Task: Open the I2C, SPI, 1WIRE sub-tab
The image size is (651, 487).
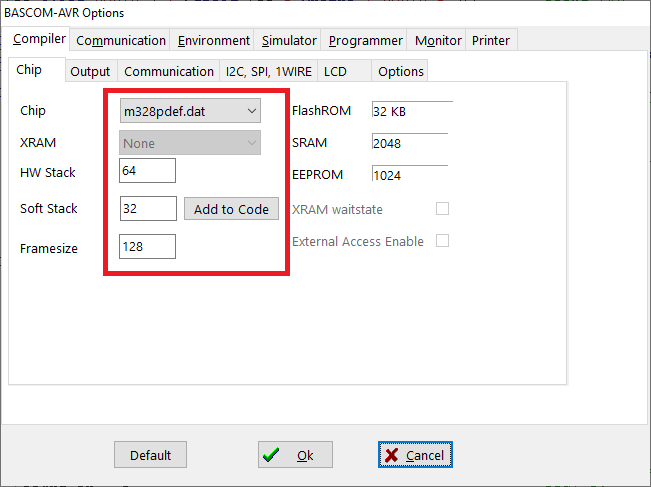Action: (268, 71)
